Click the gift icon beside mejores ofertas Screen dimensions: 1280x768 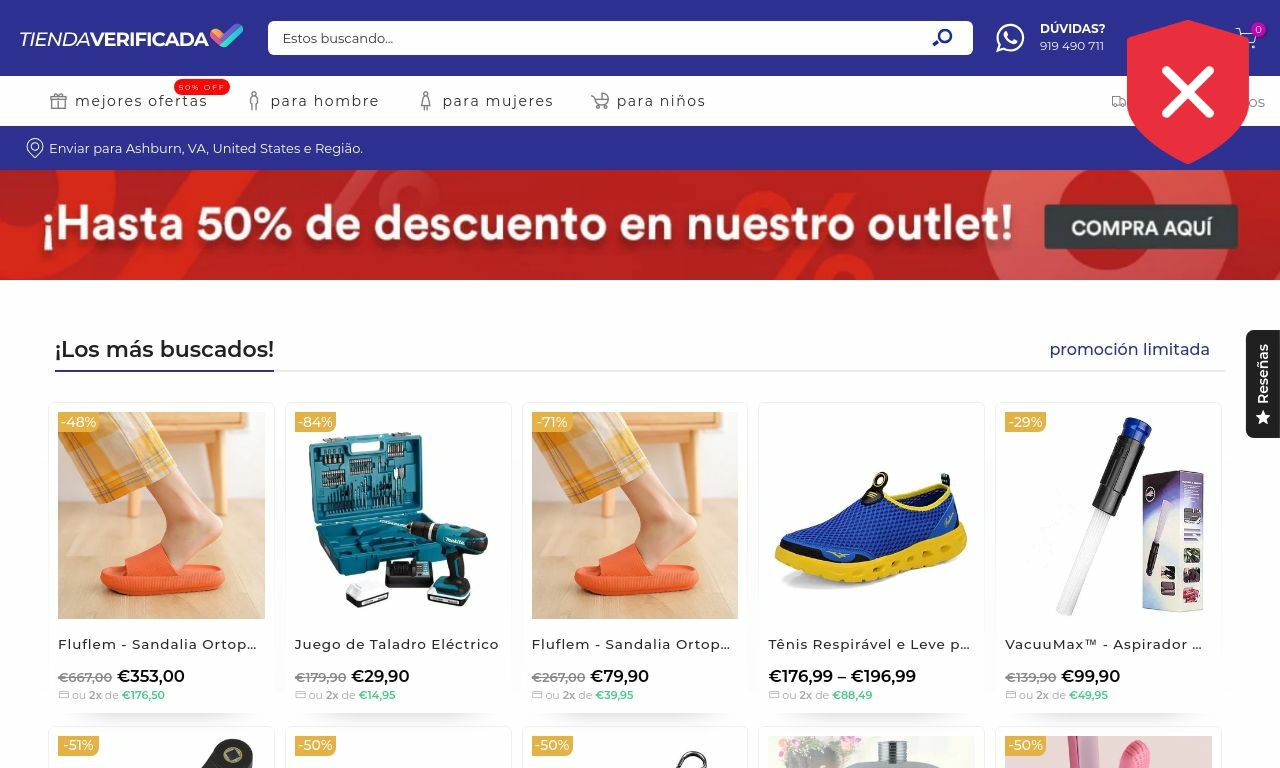[59, 101]
